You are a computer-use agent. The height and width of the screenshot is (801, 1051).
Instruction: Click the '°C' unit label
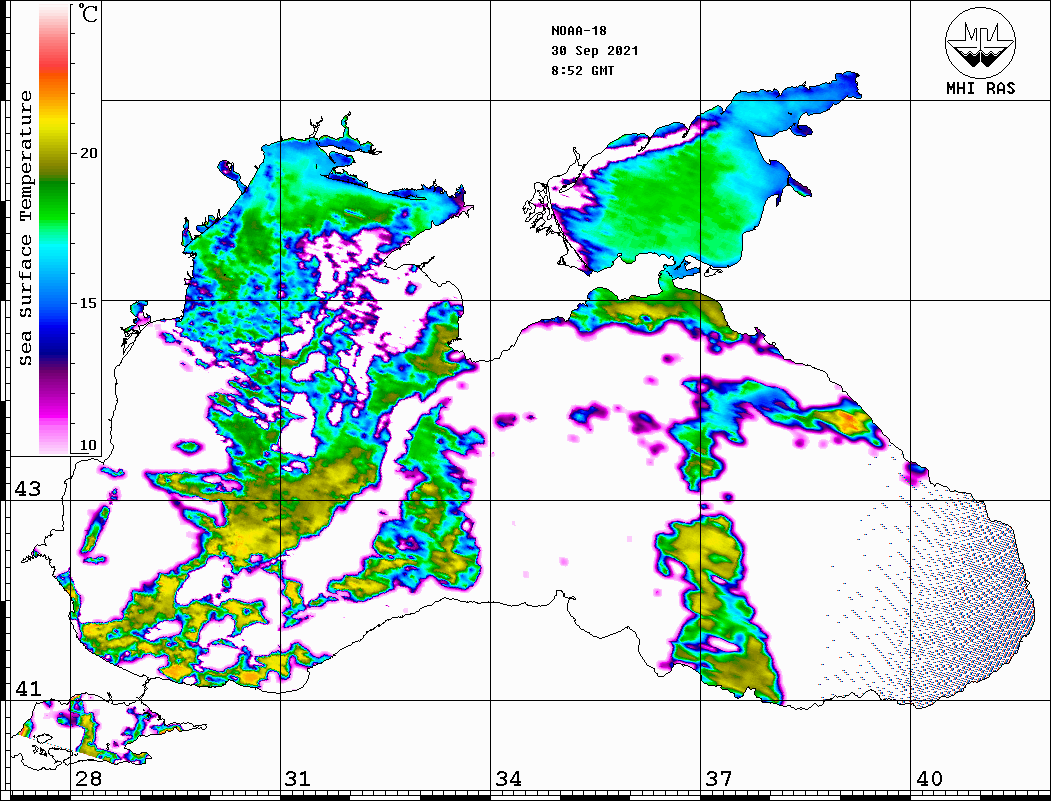[x=87, y=13]
